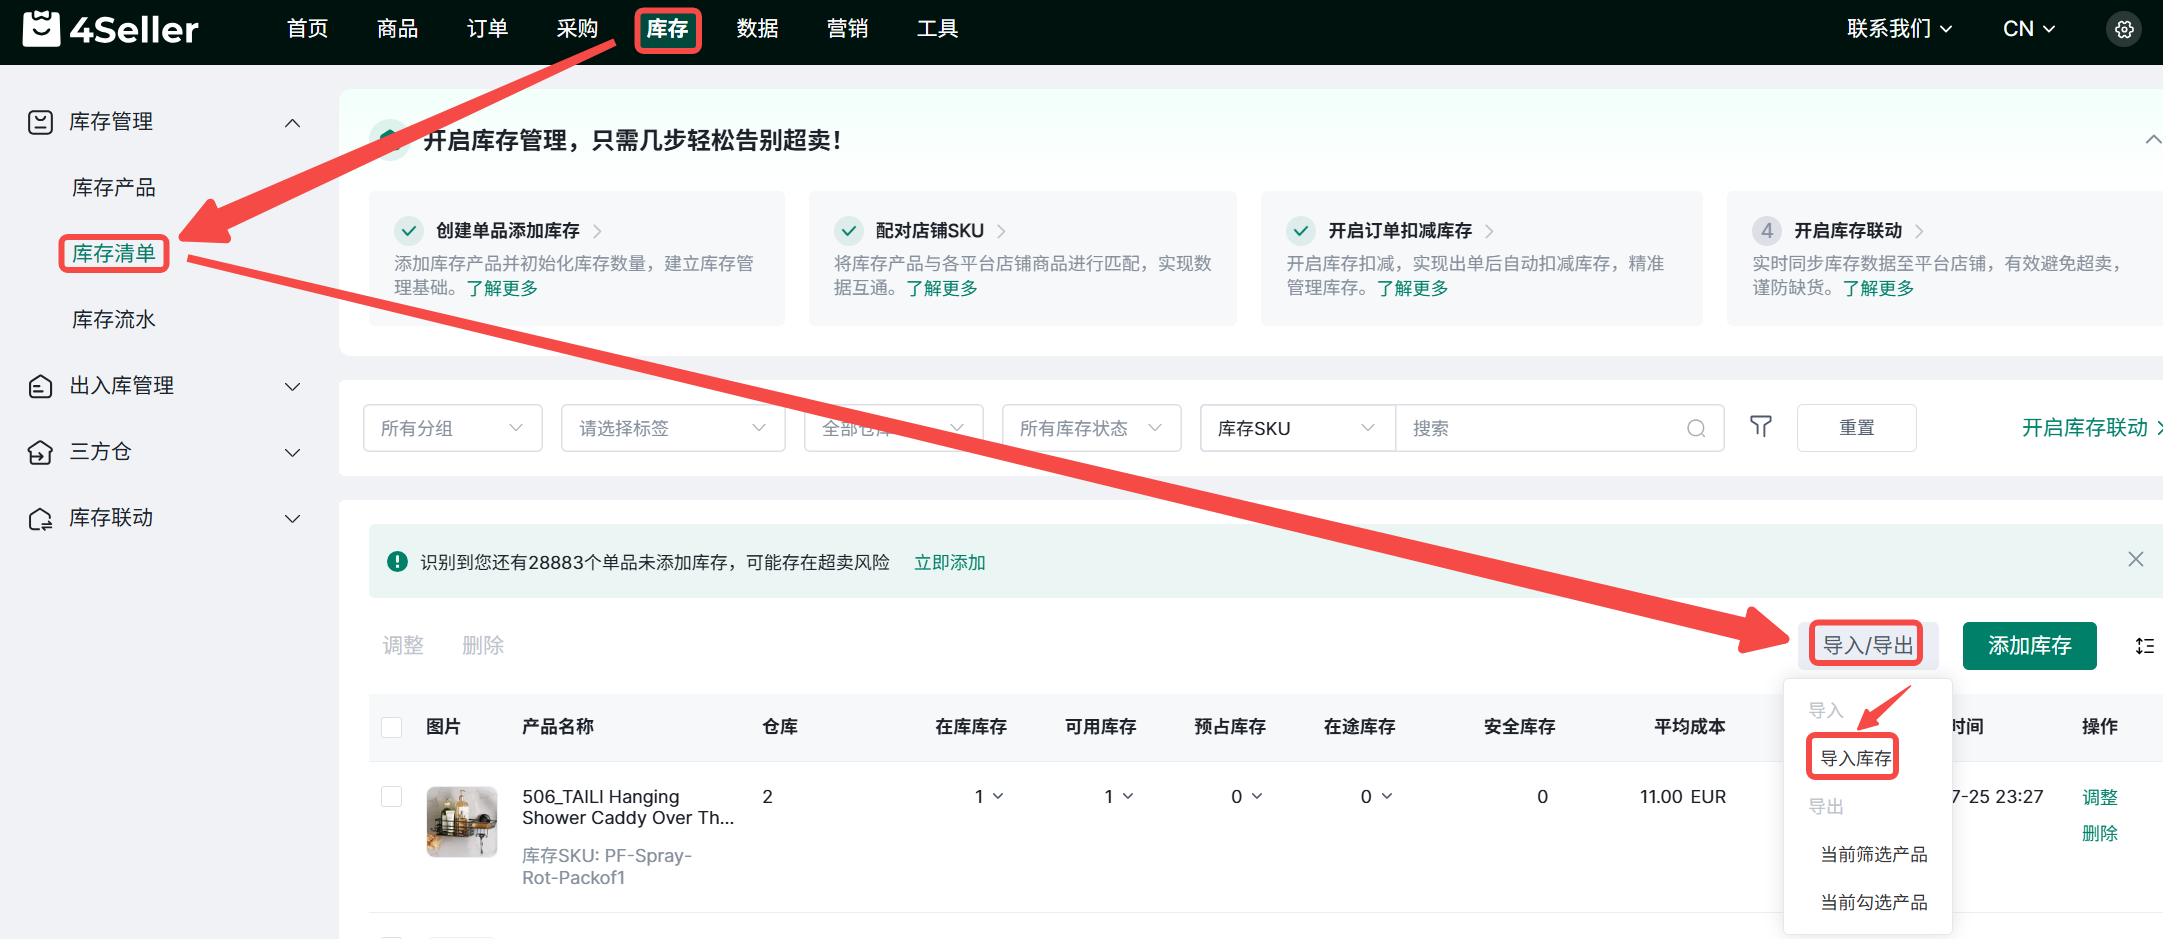Check the 506_TAILI product row checkbox
This screenshot has height=939, width=2163.
[392, 797]
